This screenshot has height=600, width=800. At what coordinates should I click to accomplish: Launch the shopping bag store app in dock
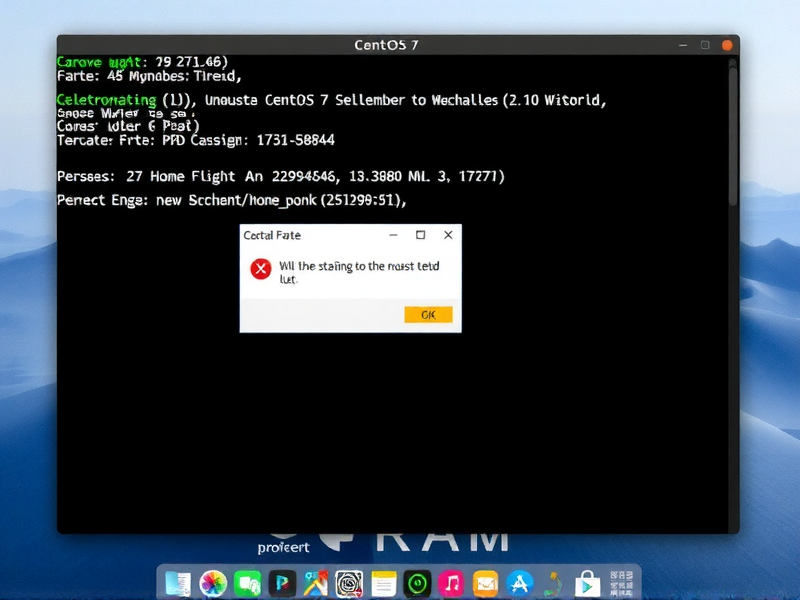pos(586,583)
